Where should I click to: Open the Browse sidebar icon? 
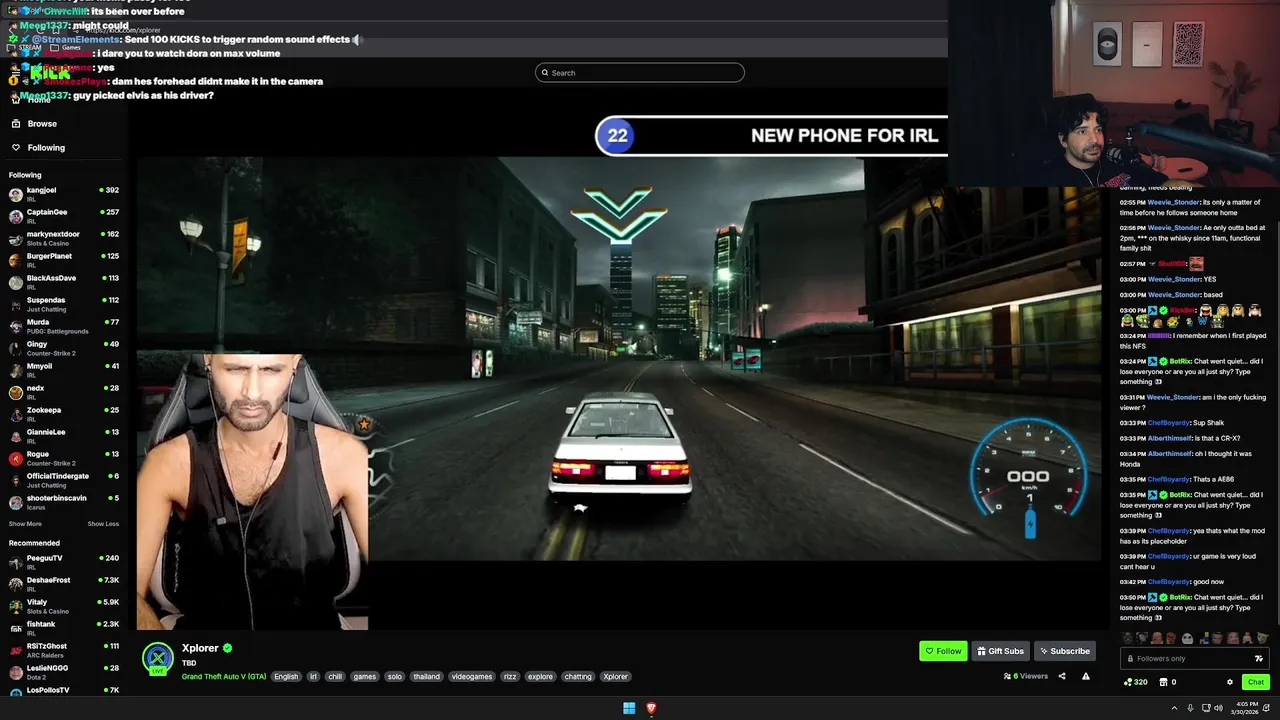[x=16, y=124]
